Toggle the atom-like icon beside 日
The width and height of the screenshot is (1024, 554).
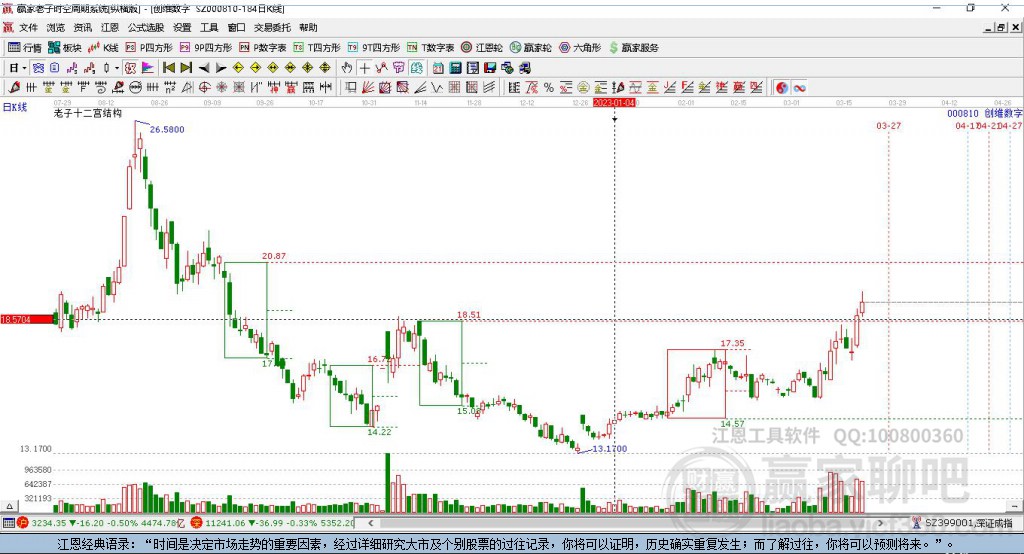coord(38,68)
